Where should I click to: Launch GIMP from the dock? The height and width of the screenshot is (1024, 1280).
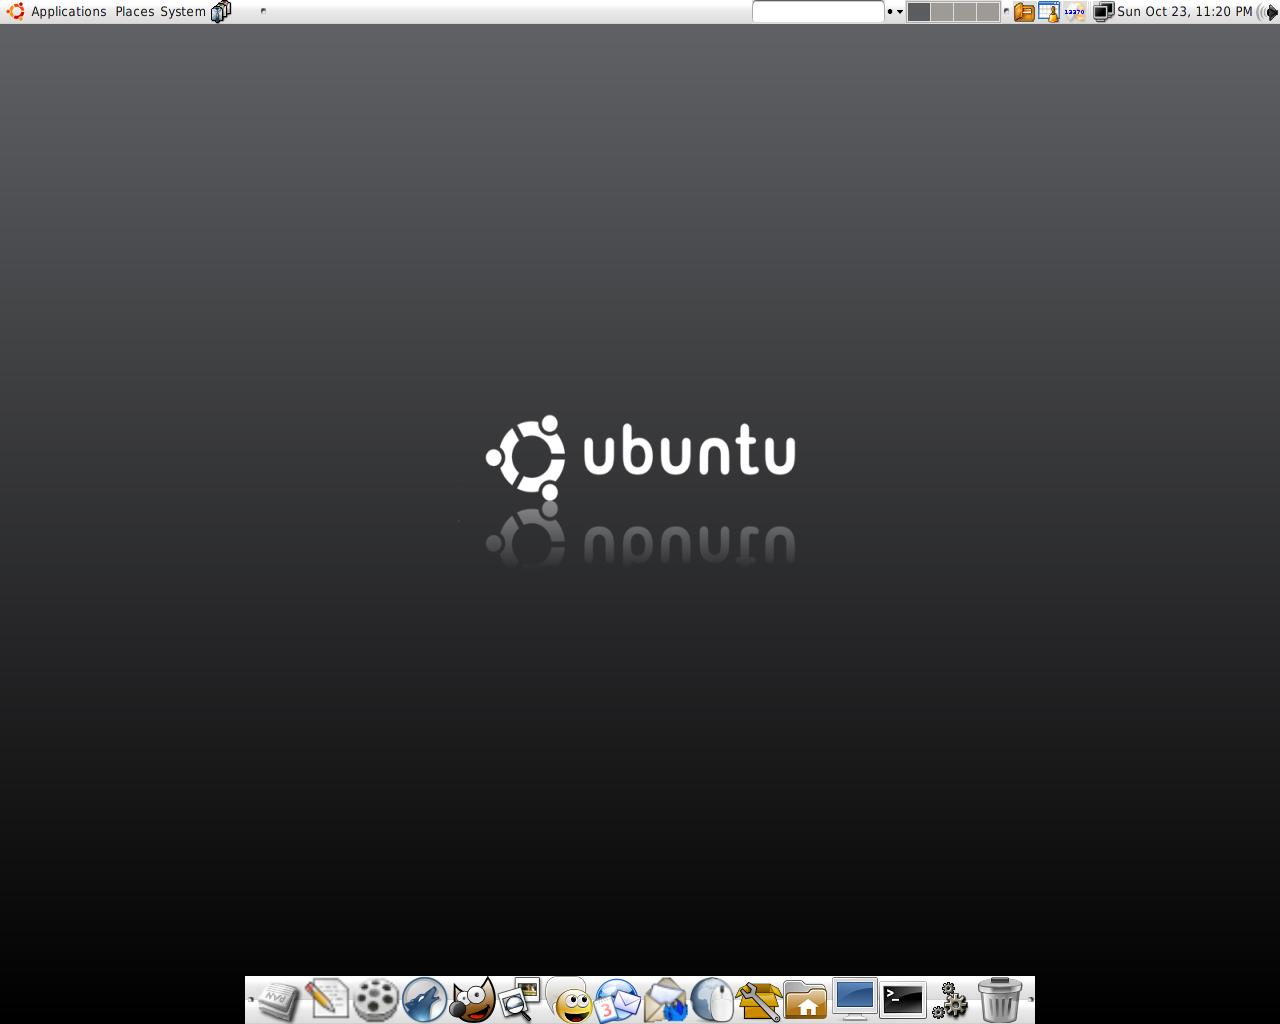472,1000
